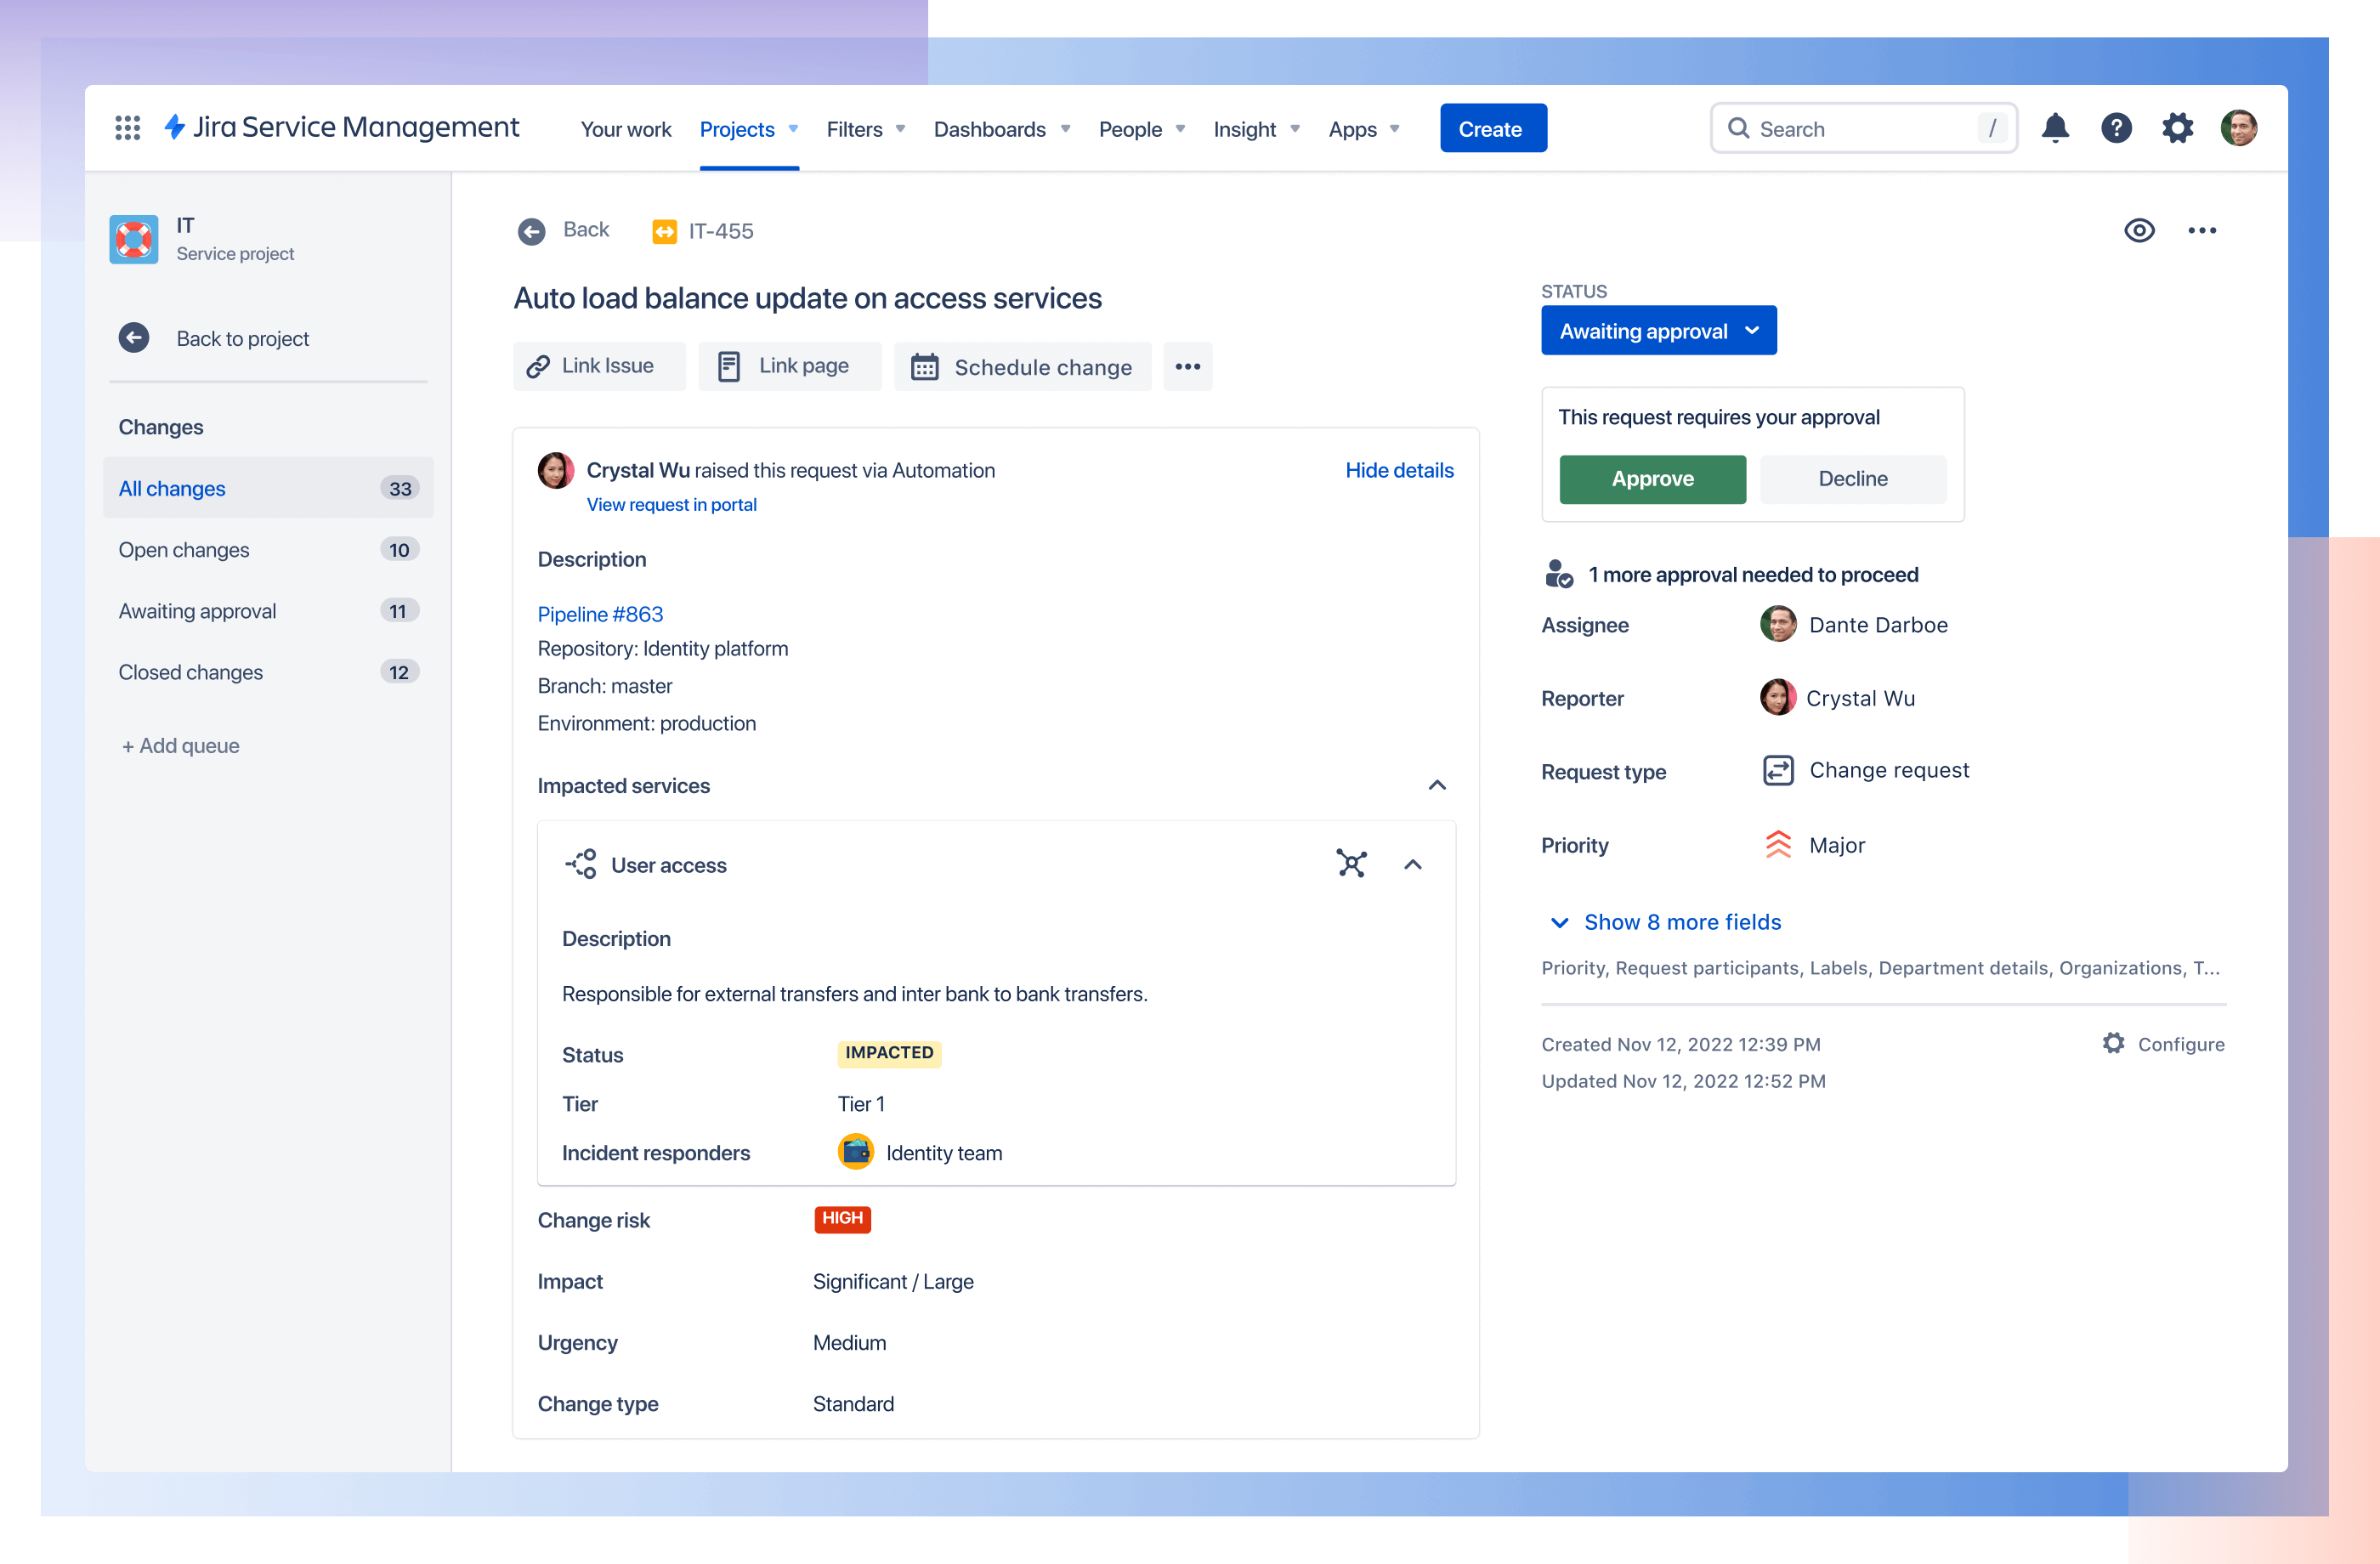Click the Schedule change icon
Viewport: 2380px width, 1564px height.
click(925, 366)
